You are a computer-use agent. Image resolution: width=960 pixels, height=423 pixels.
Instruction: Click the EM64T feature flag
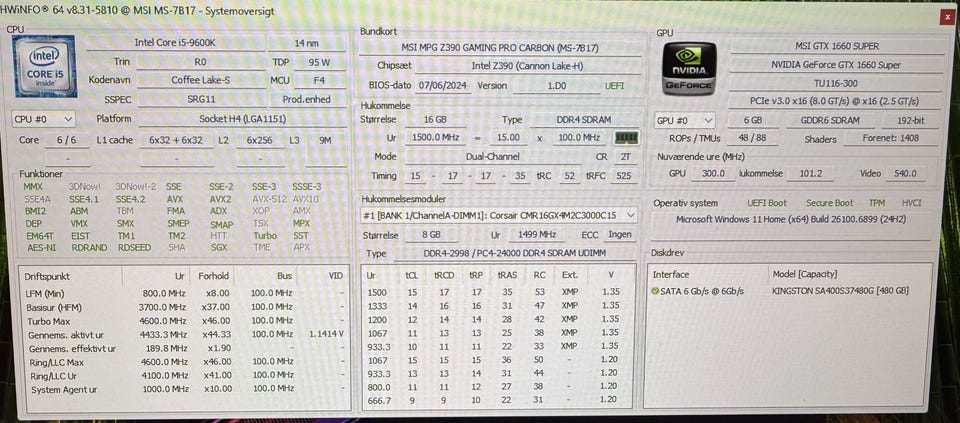coord(40,236)
